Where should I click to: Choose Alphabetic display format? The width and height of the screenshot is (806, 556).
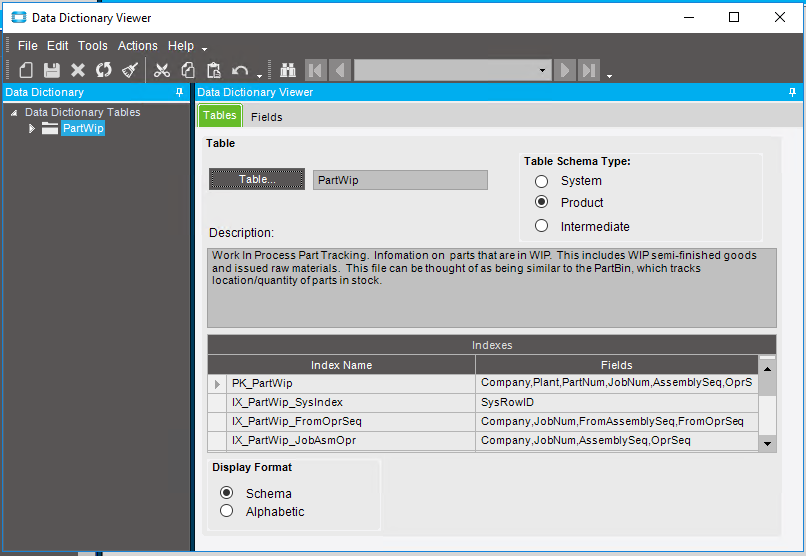(x=226, y=511)
